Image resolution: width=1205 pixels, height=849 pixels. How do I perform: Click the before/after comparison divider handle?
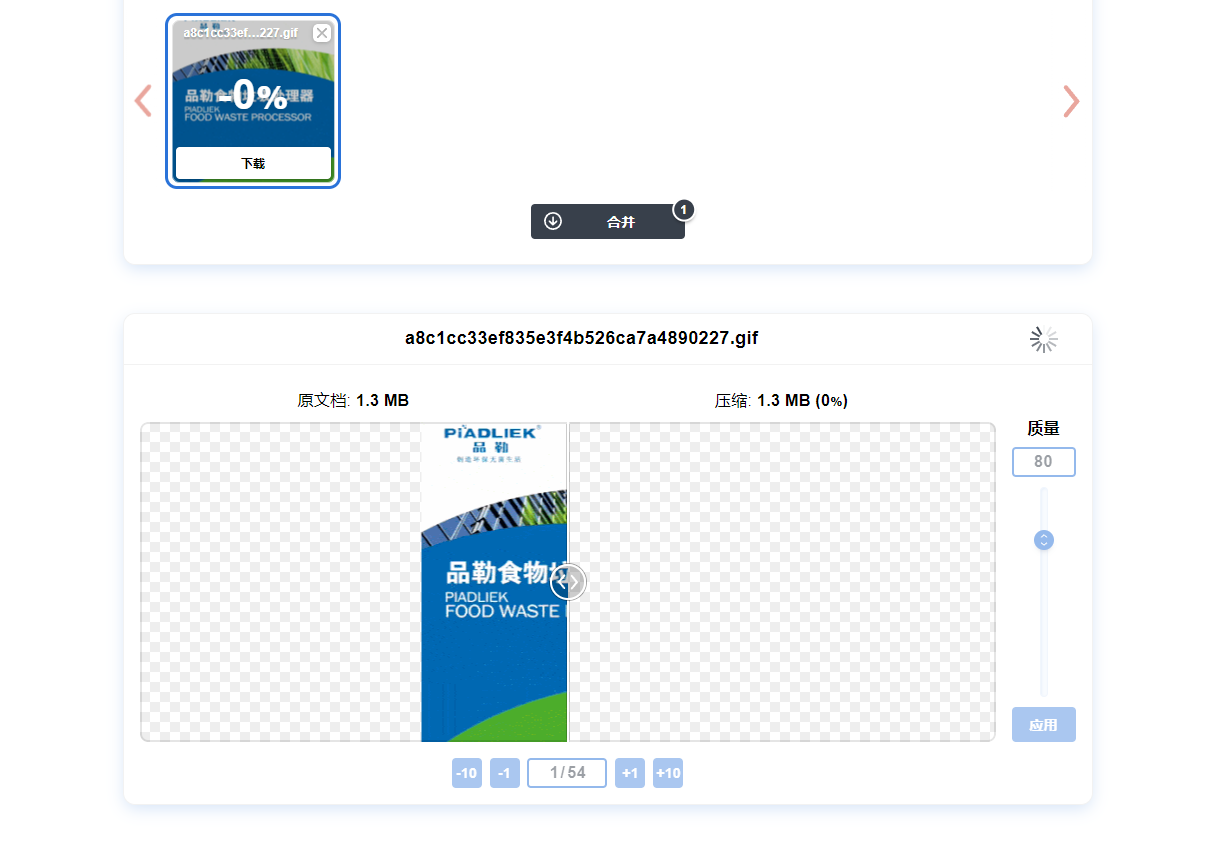pyautogui.click(x=568, y=581)
